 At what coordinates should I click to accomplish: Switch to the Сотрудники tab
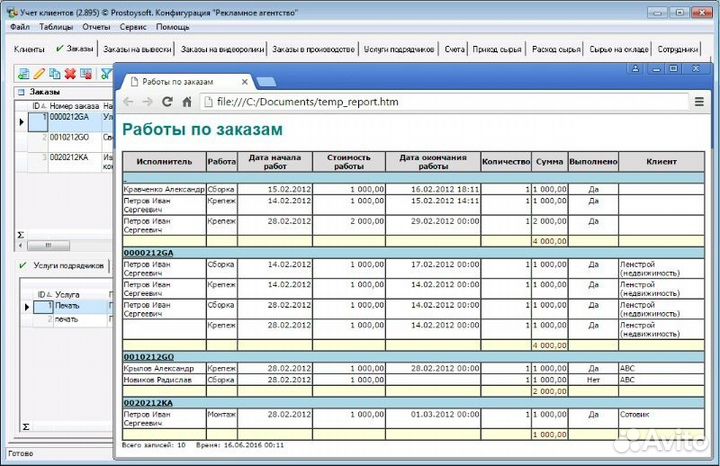point(677,49)
